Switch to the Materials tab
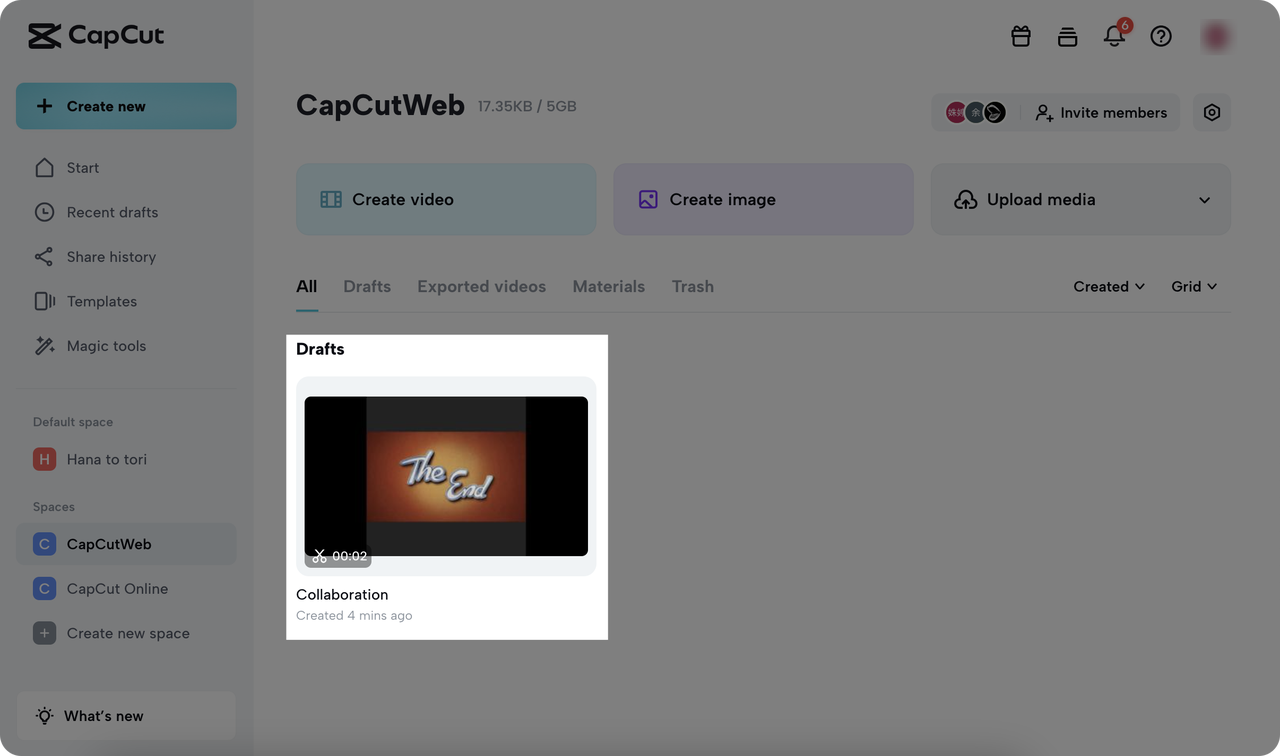The width and height of the screenshot is (1280, 756). pyautogui.click(x=609, y=286)
